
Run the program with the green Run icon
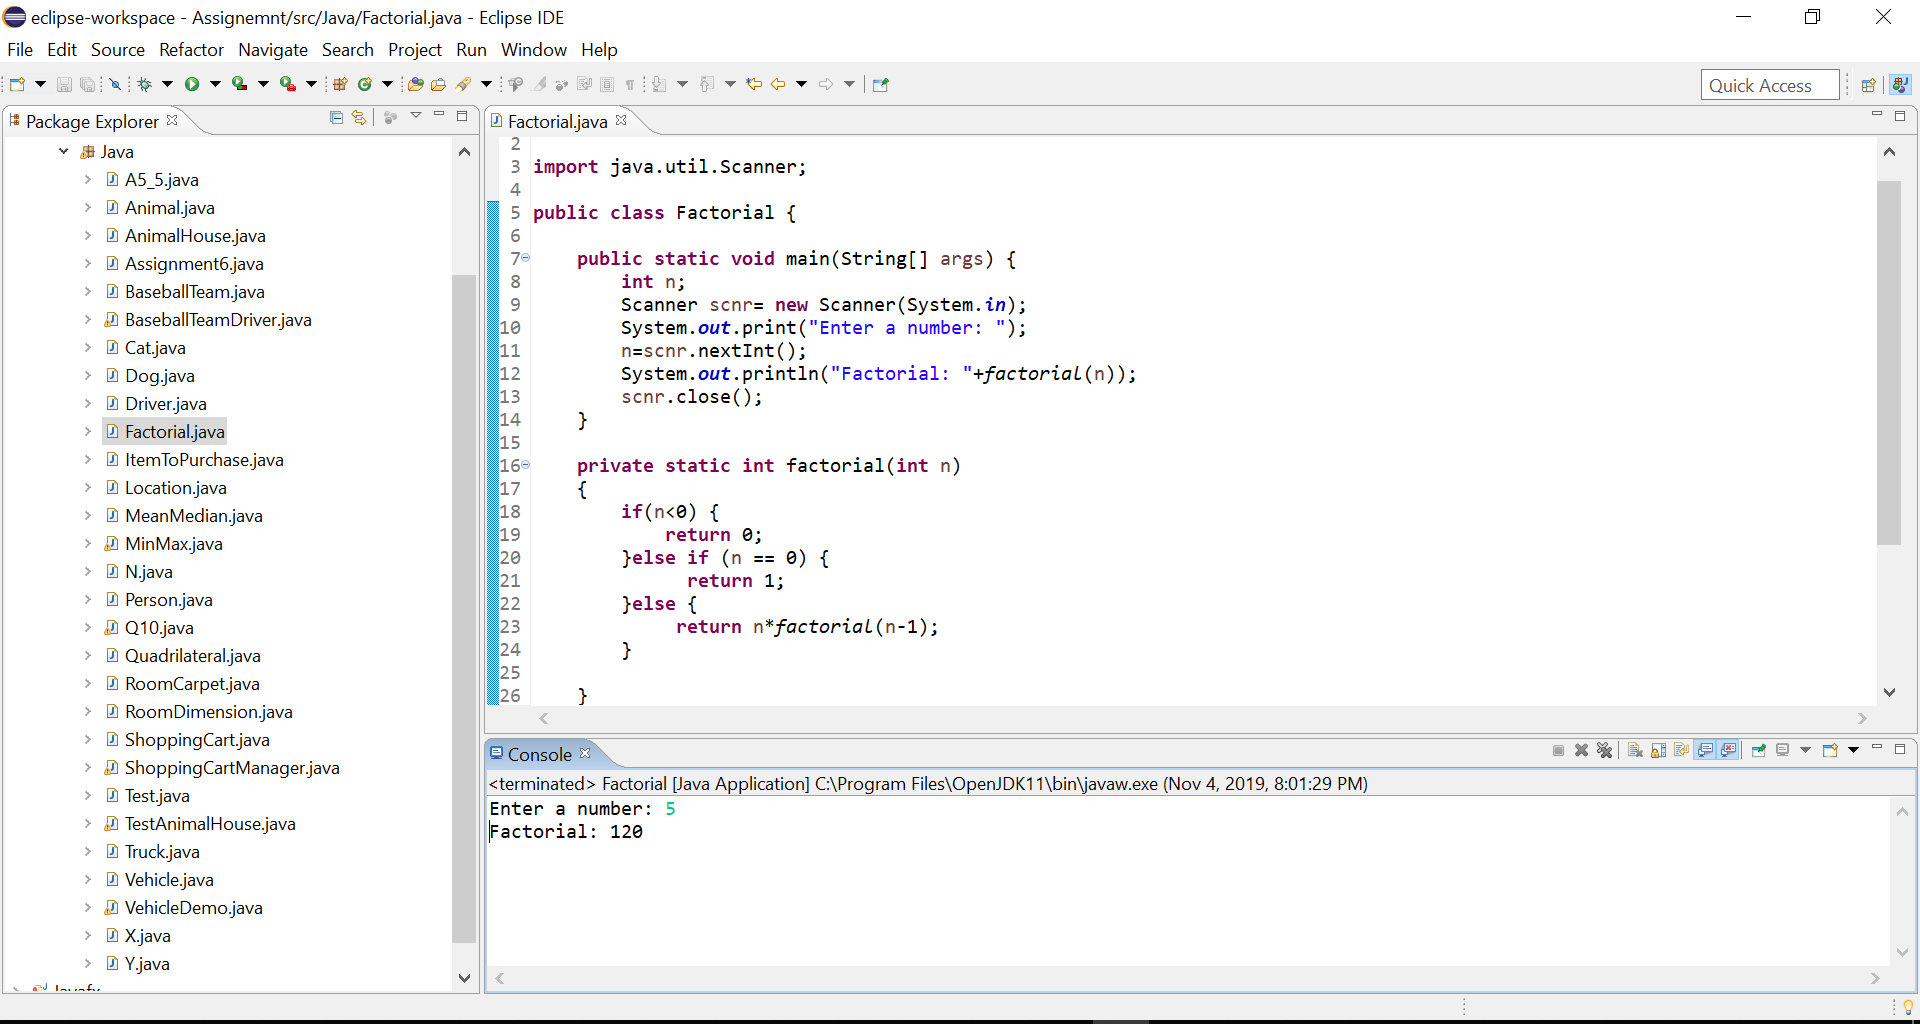(x=192, y=85)
